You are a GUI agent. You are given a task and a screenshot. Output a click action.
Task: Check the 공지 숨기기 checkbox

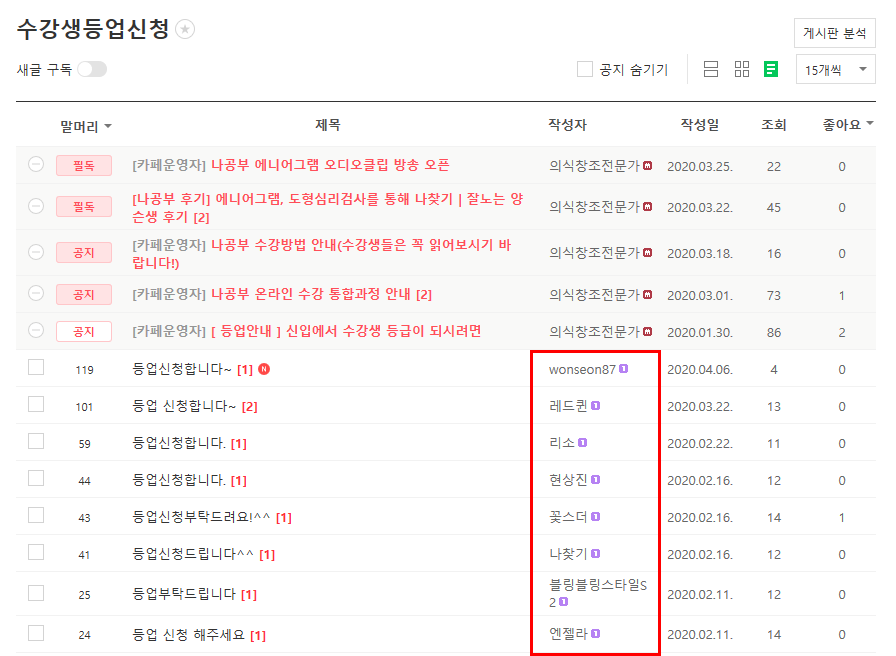click(x=585, y=69)
